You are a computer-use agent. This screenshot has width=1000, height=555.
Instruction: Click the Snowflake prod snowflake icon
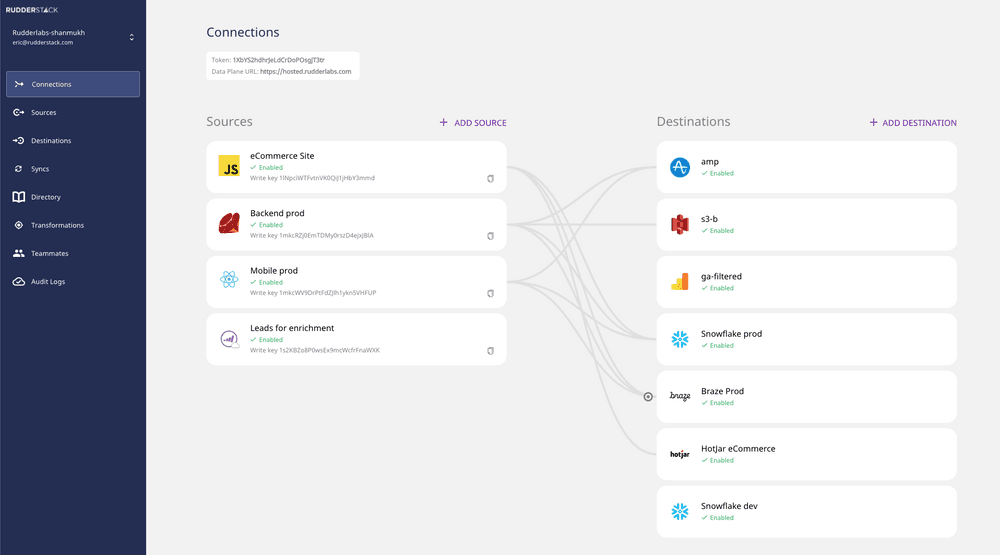tap(680, 340)
